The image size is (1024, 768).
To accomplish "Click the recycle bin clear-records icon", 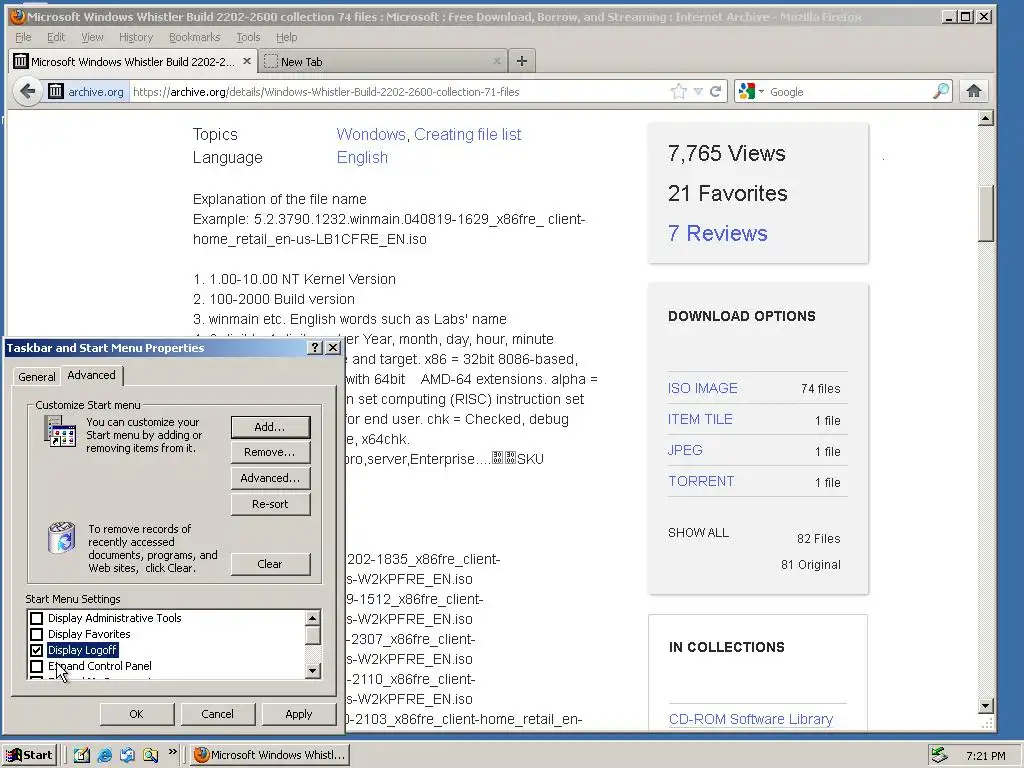I will (62, 538).
